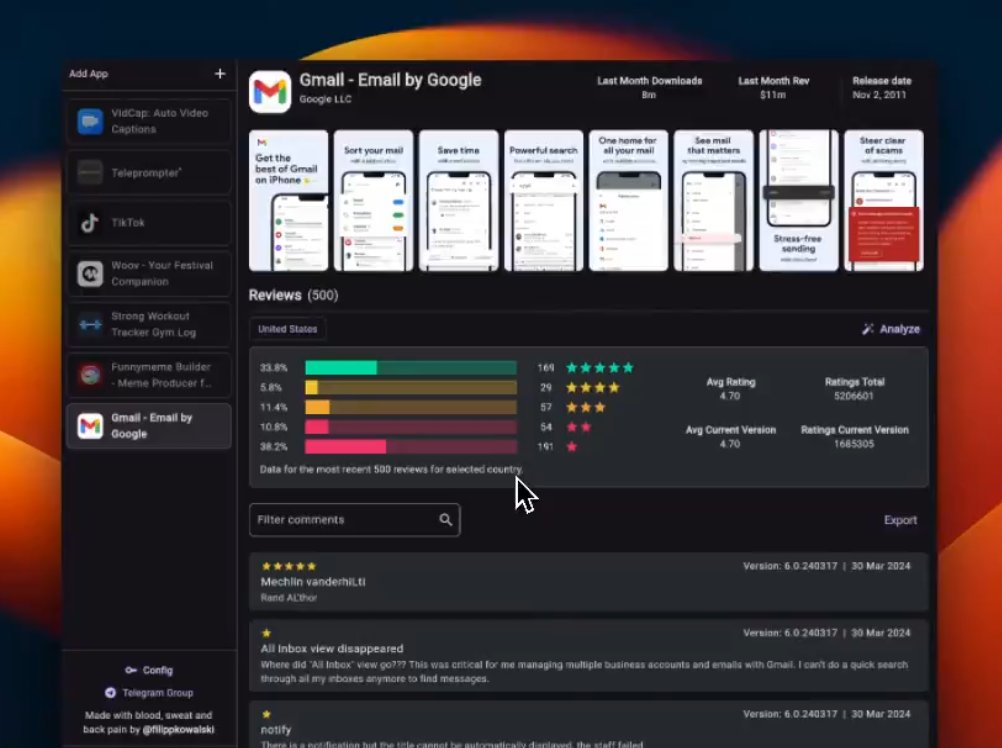Click 'All Inbox view disappeared' review title
Screen dimensions: 1002x748
[332, 648]
